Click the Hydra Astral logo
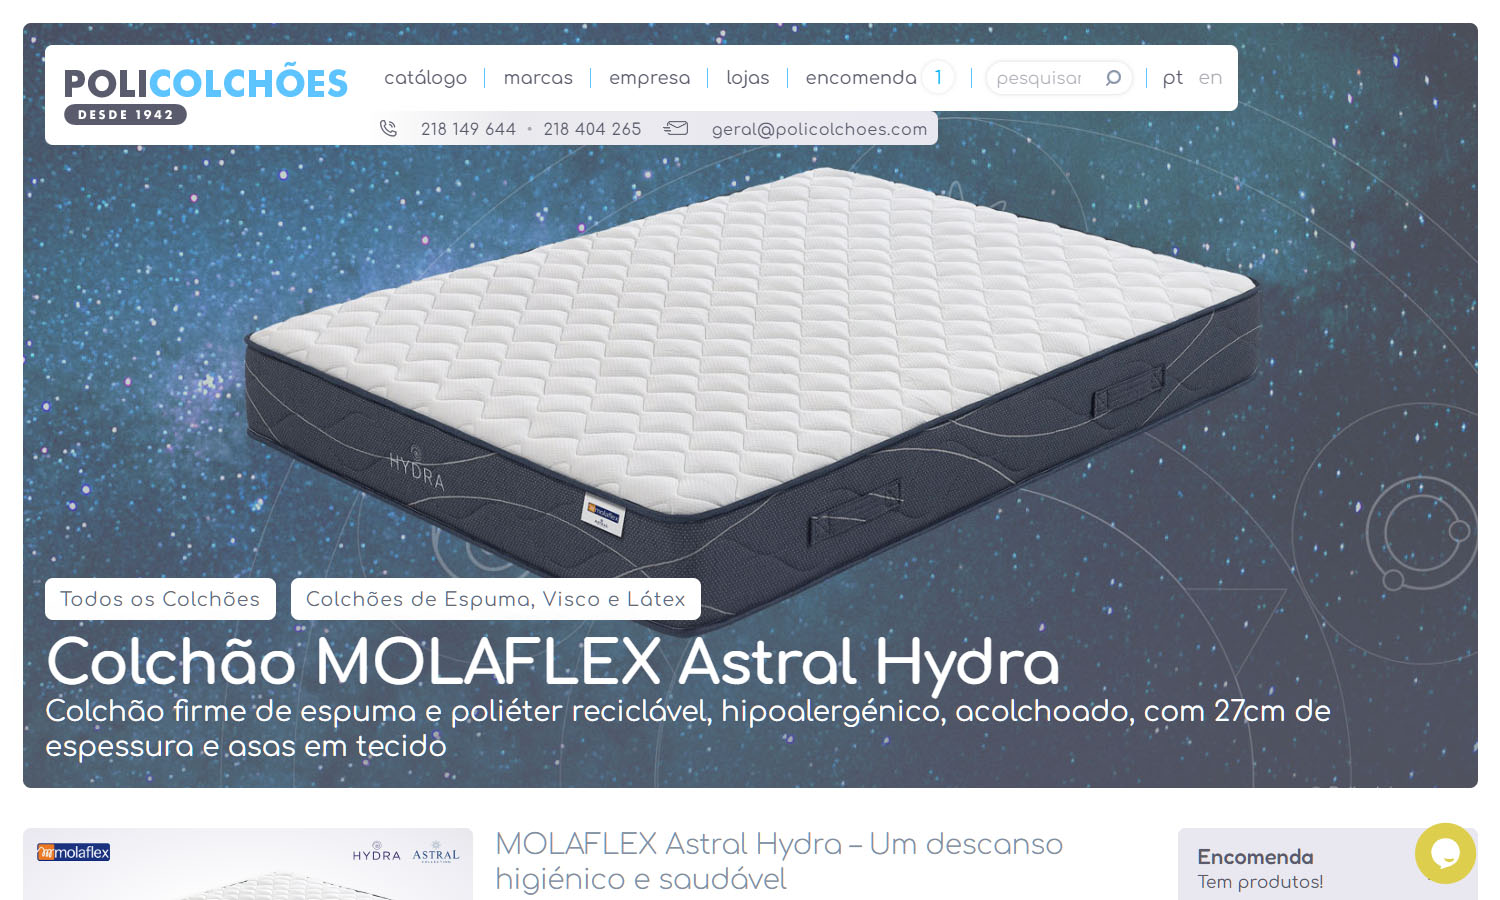This screenshot has height=900, width=1500. coord(406,852)
